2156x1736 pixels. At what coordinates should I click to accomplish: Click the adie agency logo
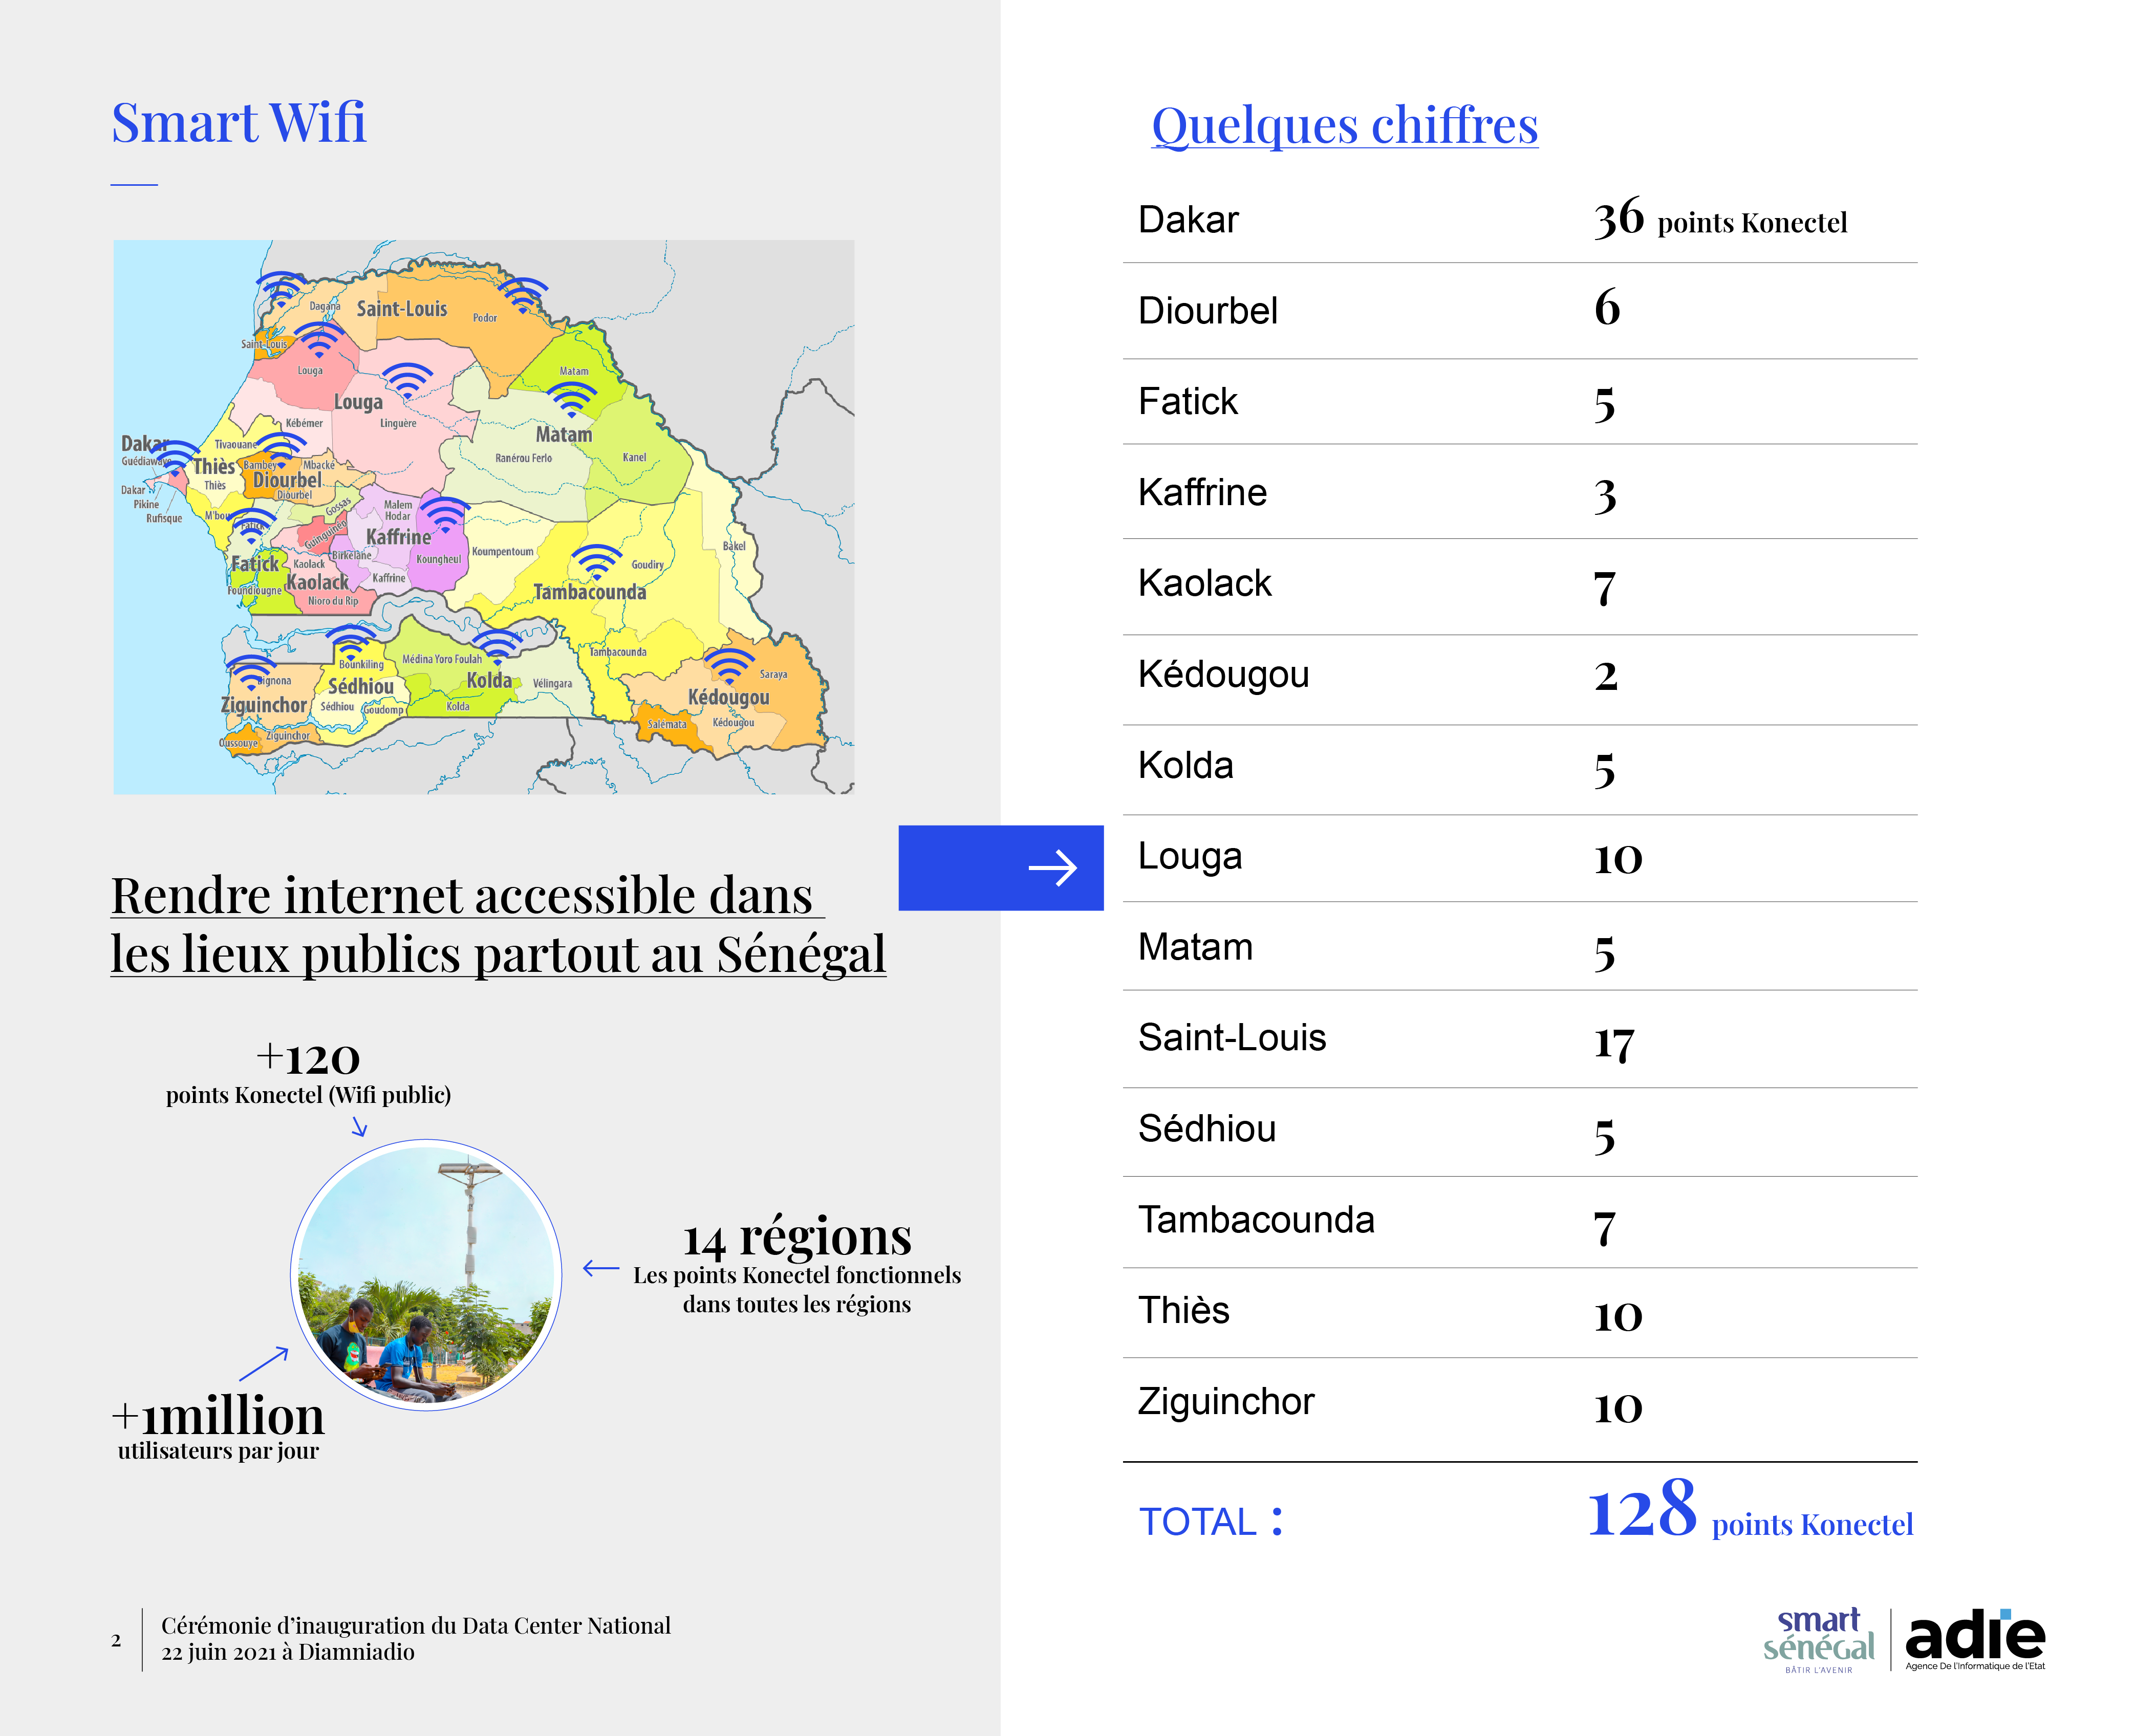coord(1975,1640)
